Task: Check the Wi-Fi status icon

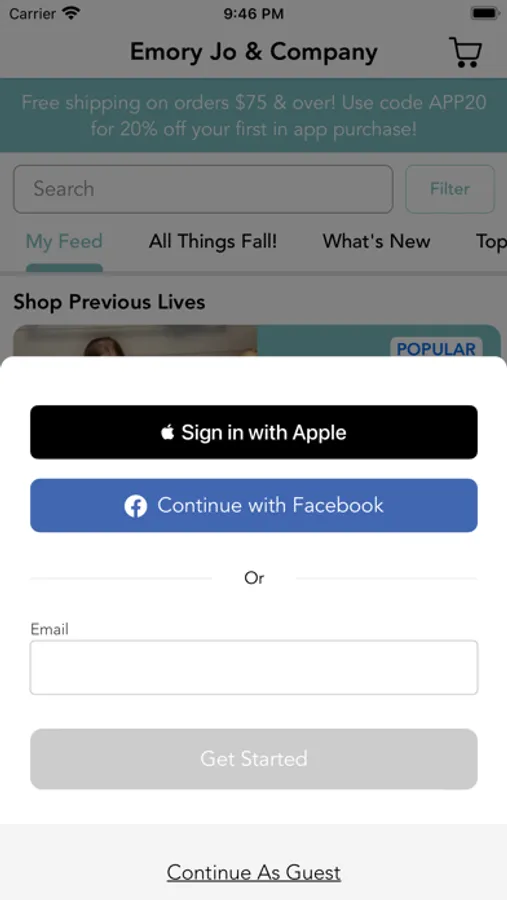Action: click(72, 13)
